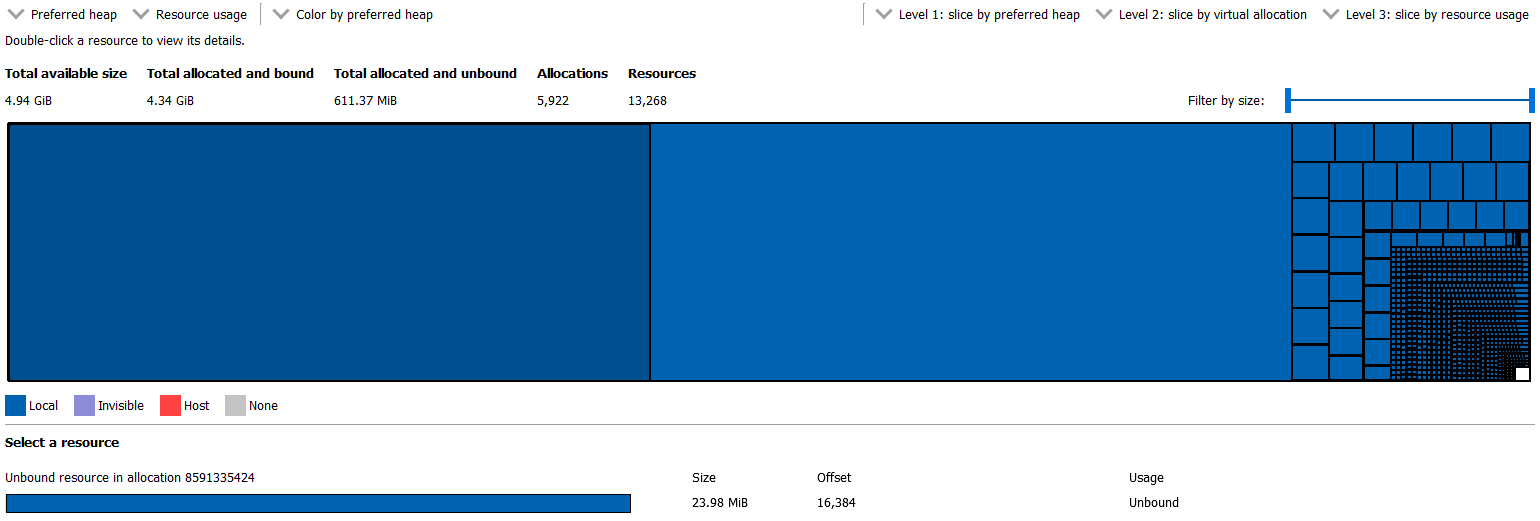Click the selected resource size bar
The height and width of the screenshot is (521, 1540).
[x=318, y=503]
